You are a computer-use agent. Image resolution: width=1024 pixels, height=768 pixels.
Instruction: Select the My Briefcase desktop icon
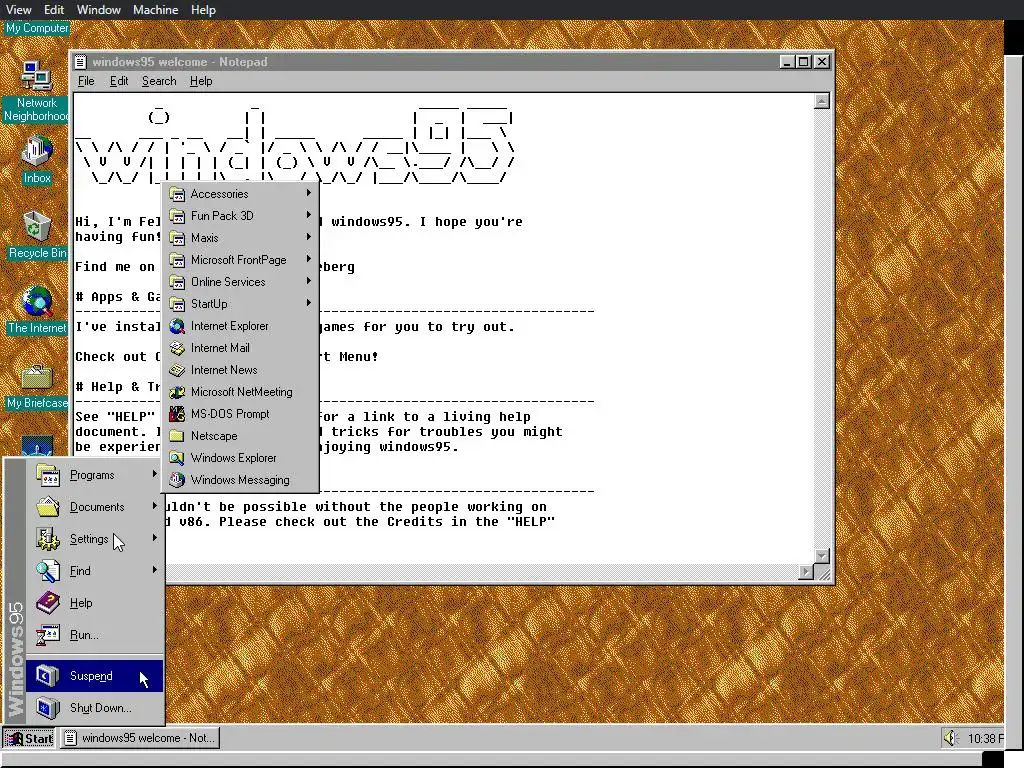coord(37,377)
